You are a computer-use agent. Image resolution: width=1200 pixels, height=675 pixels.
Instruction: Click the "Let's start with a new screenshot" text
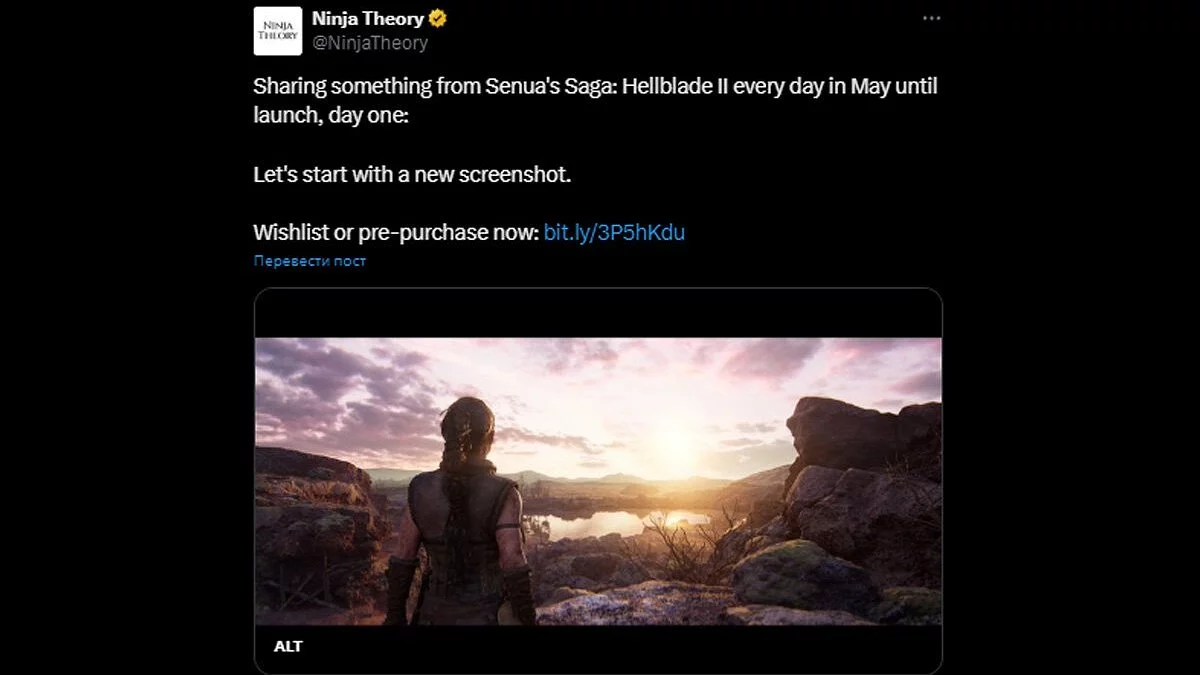412,174
